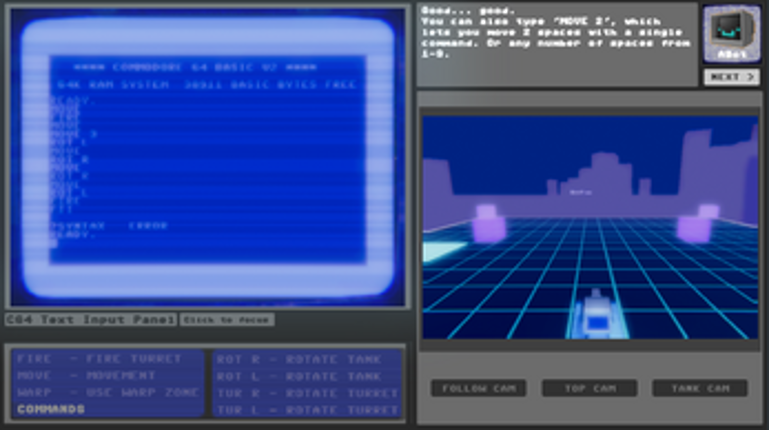Click the 'TUR L - ROTATE TURRET' line
This screenshot has height=430, width=769.
coord(307,410)
